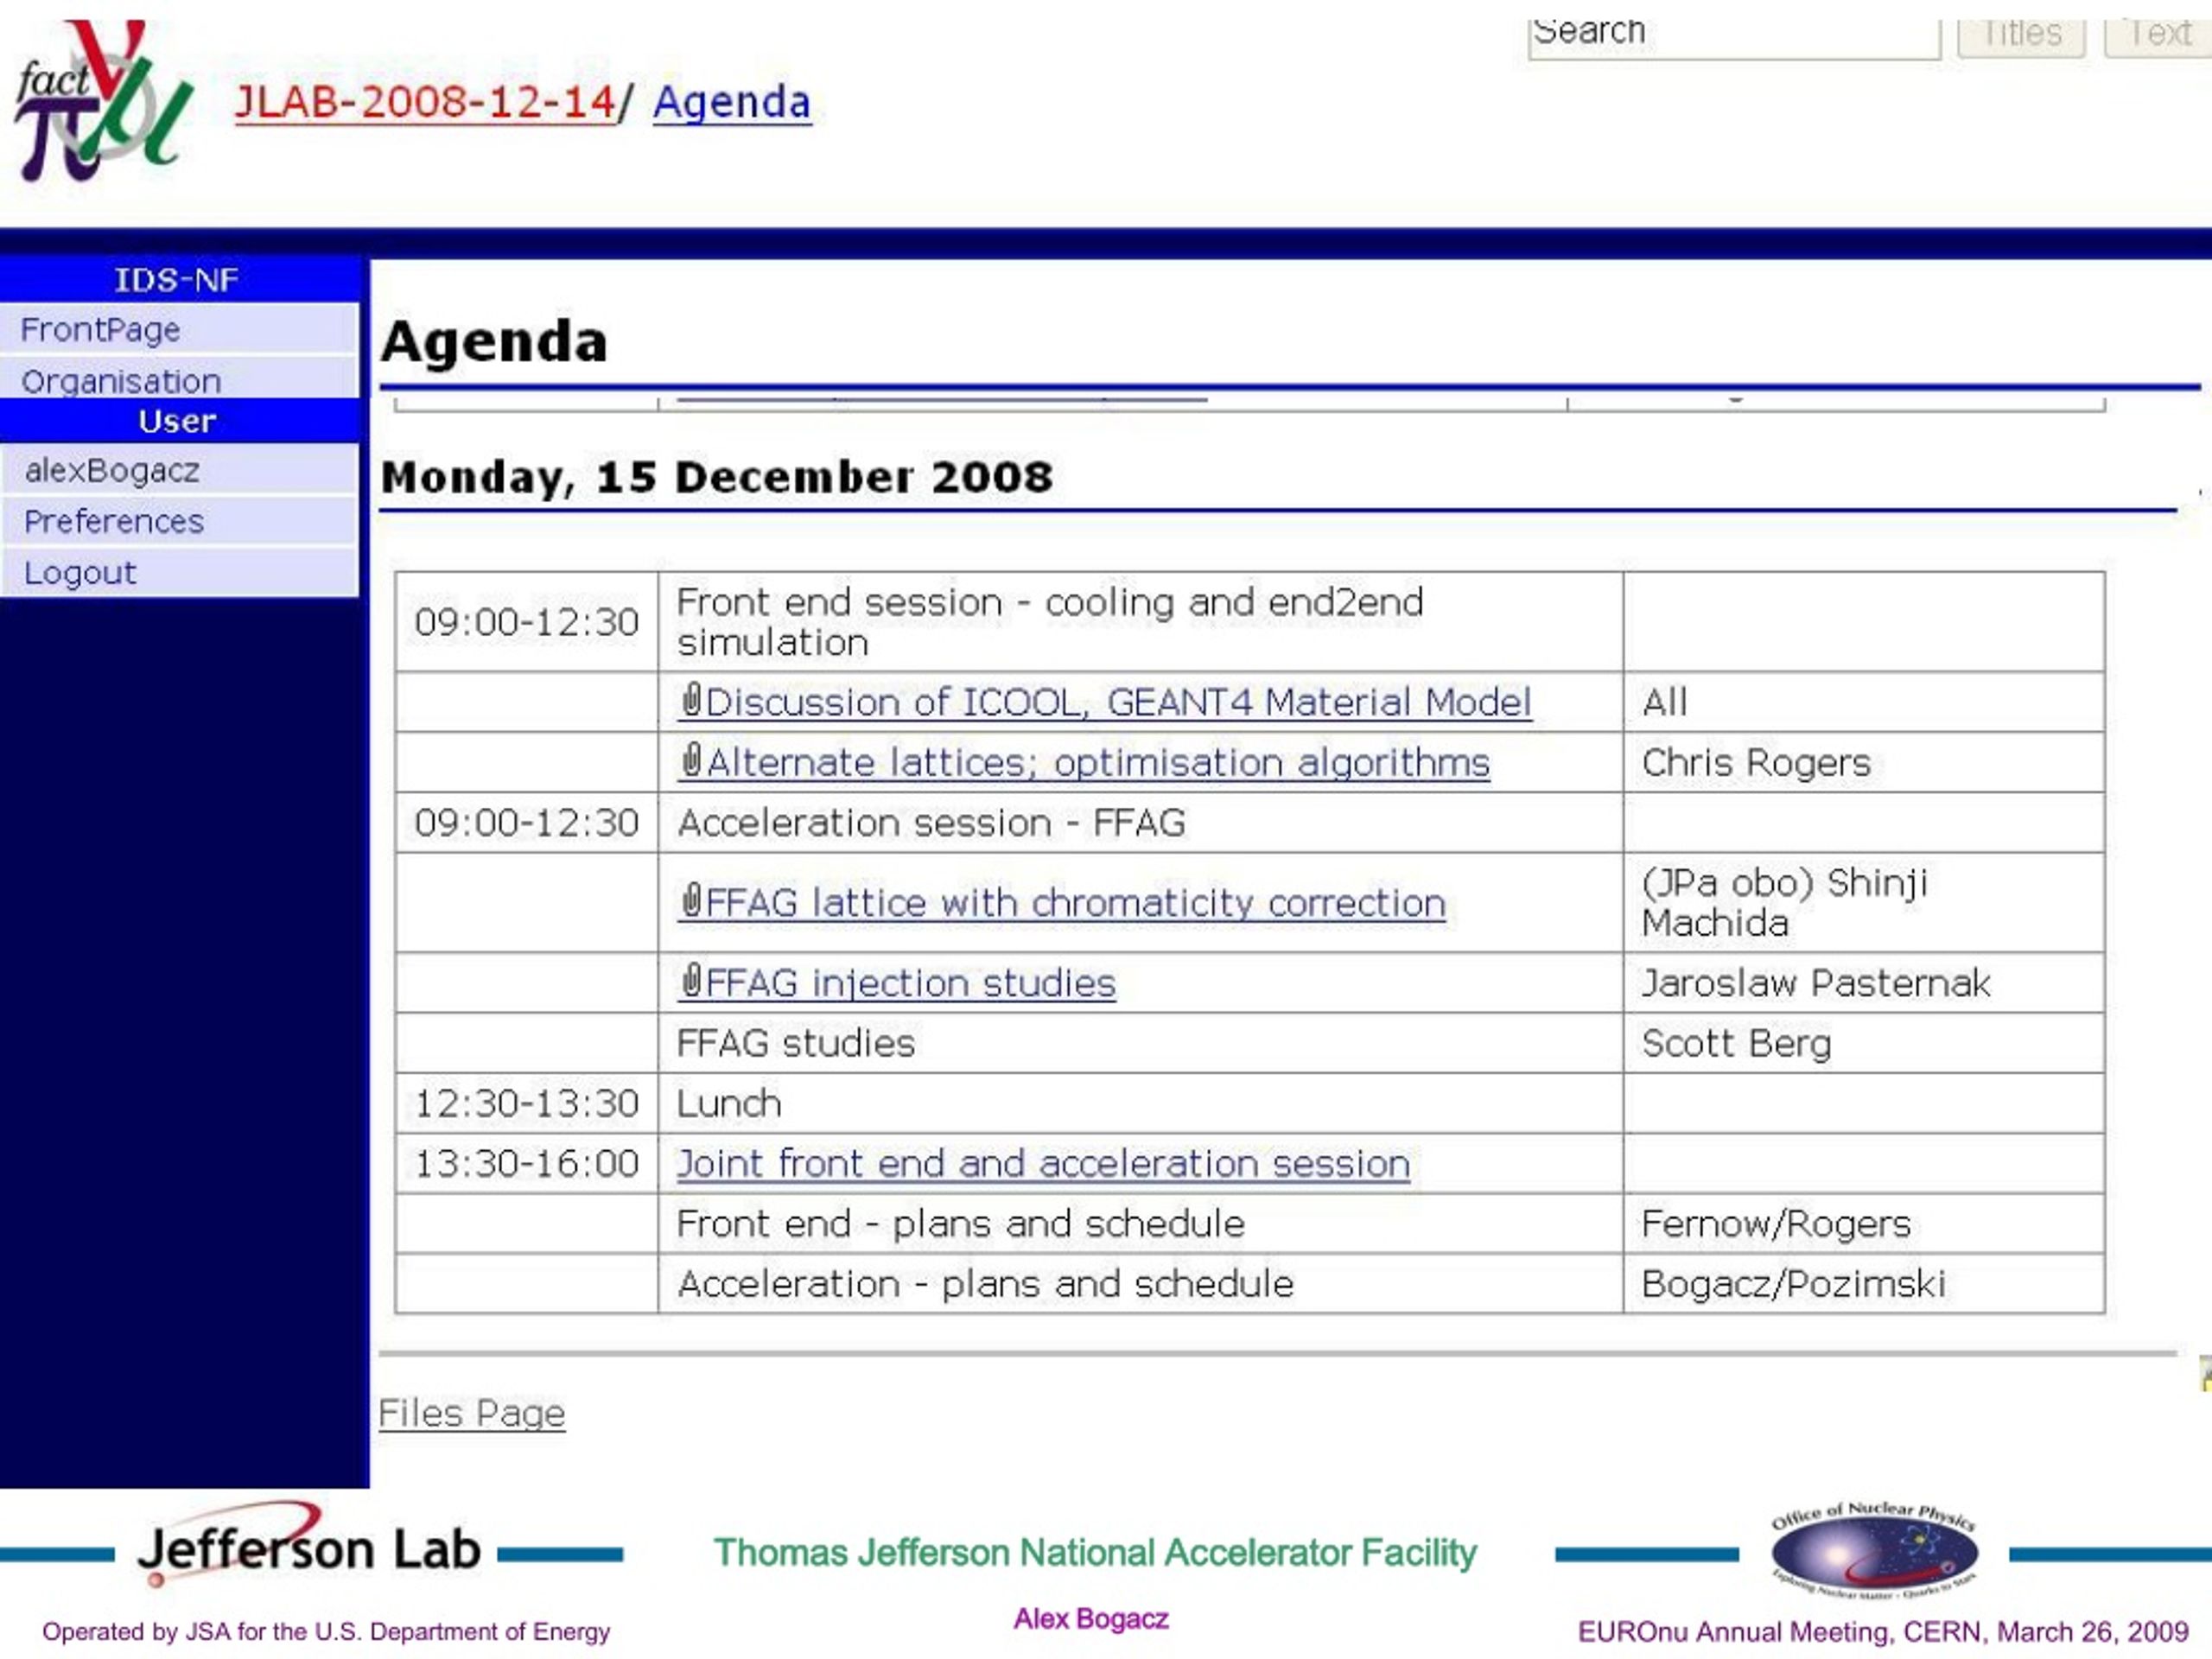This screenshot has width=2212, height=1659.
Task: Select FrontPage in the sidebar
Action: tap(179, 329)
